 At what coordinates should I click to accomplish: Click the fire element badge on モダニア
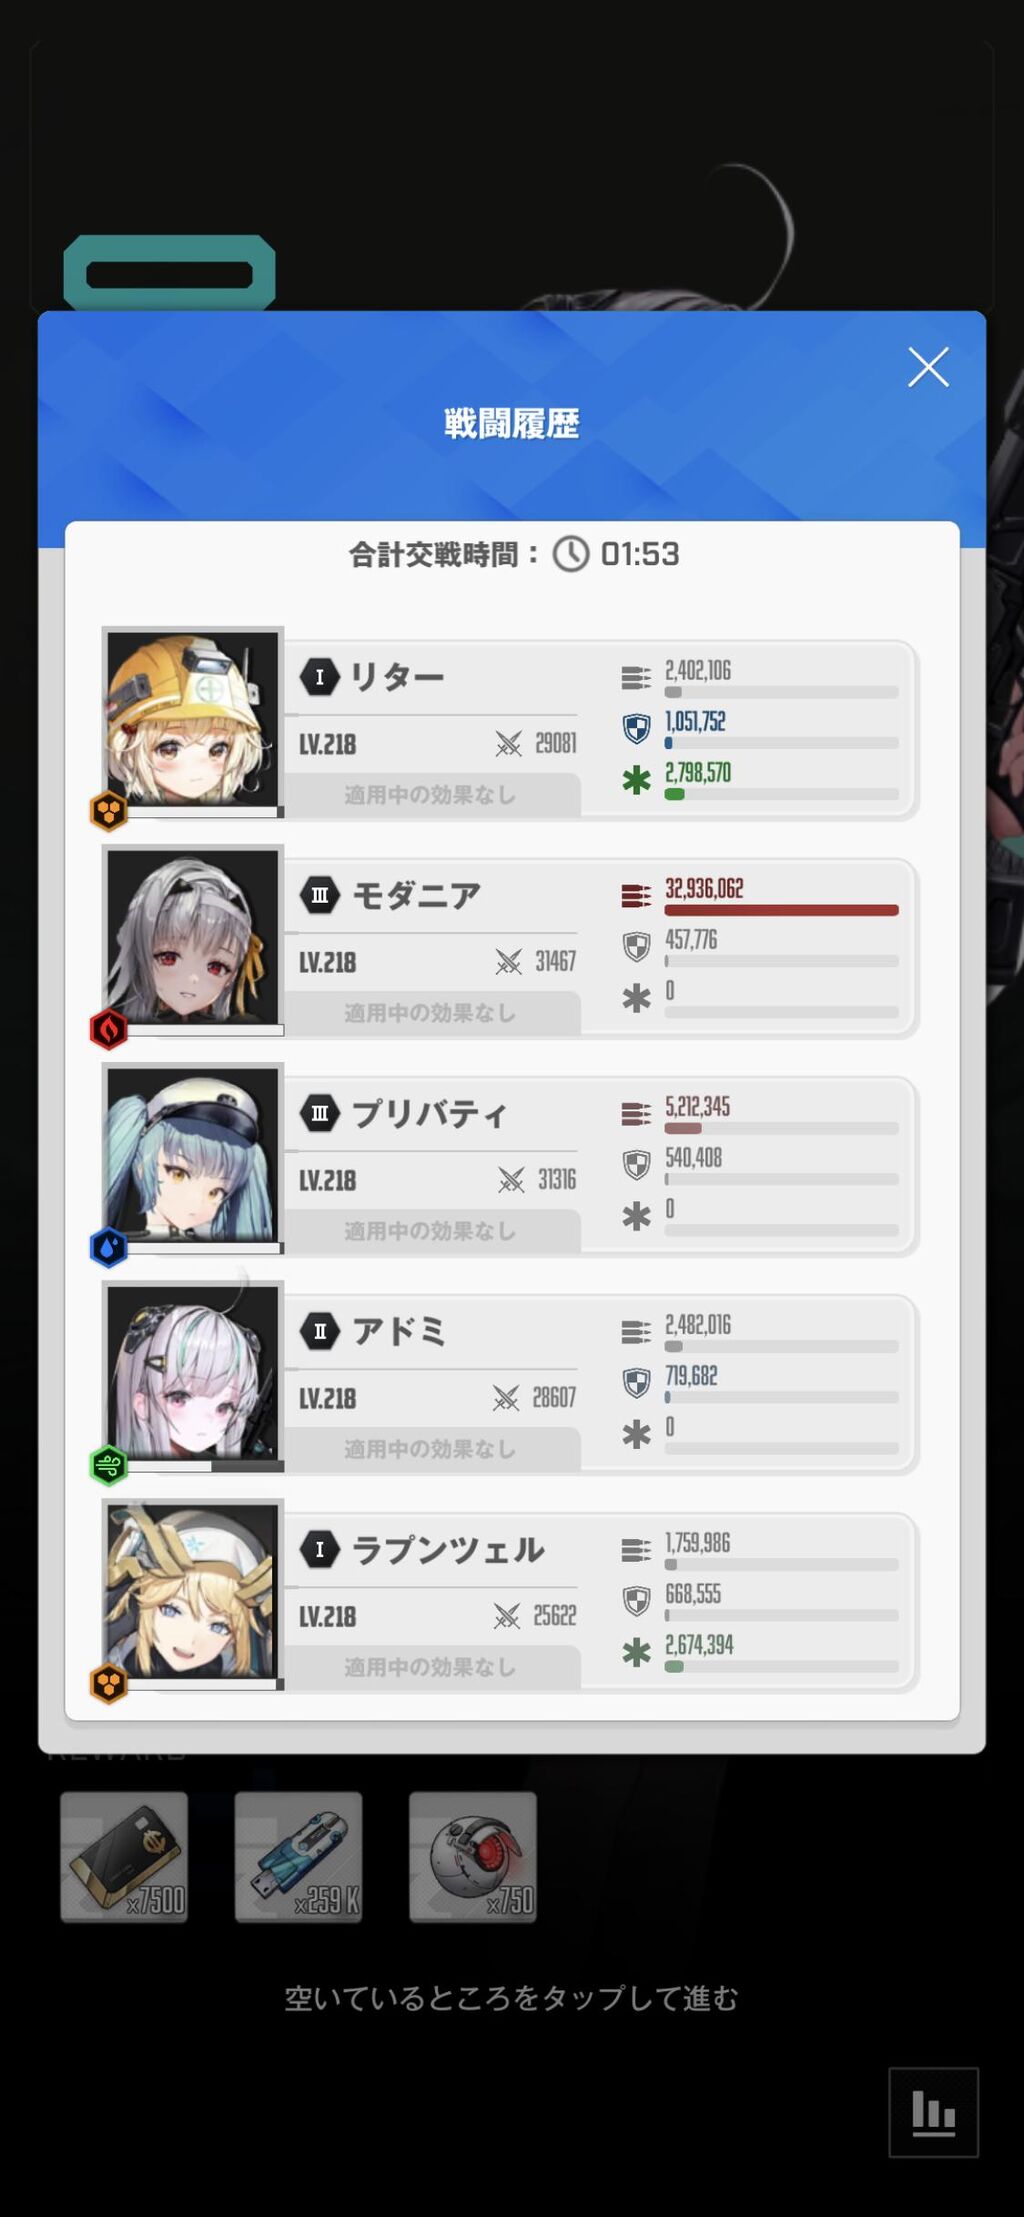tap(109, 1029)
